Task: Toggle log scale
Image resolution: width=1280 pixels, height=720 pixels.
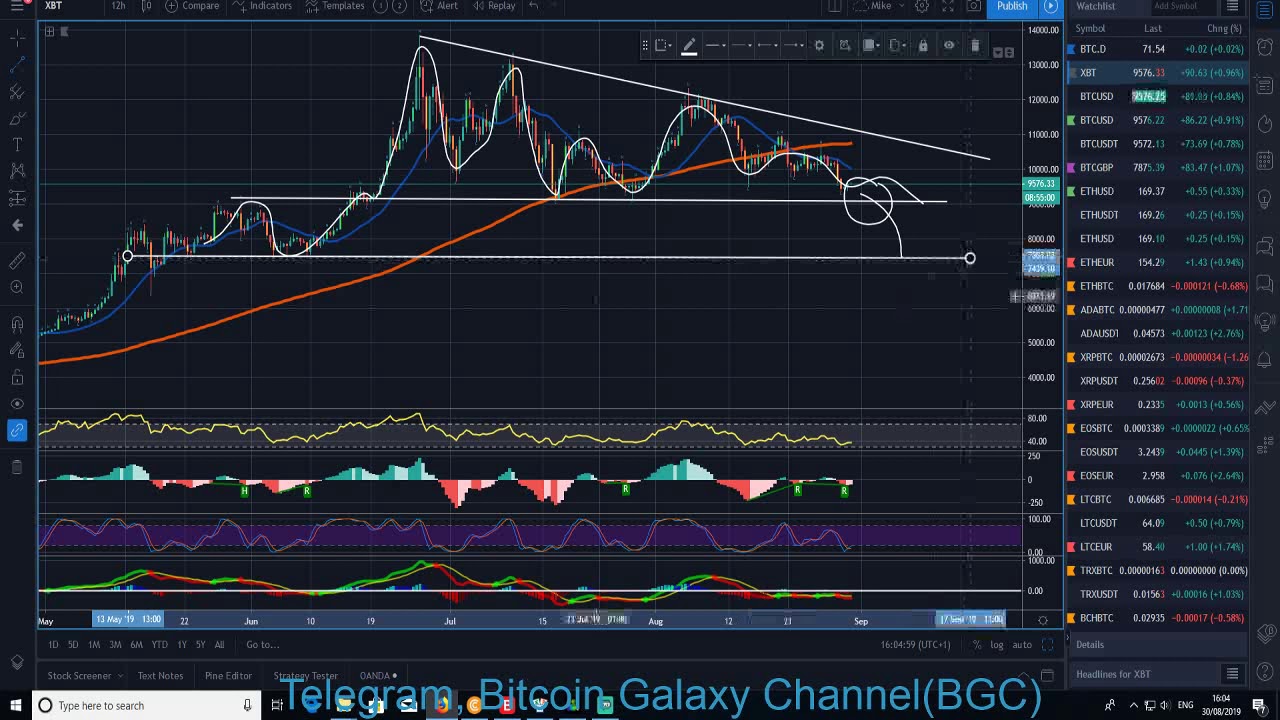Action: pos(997,644)
